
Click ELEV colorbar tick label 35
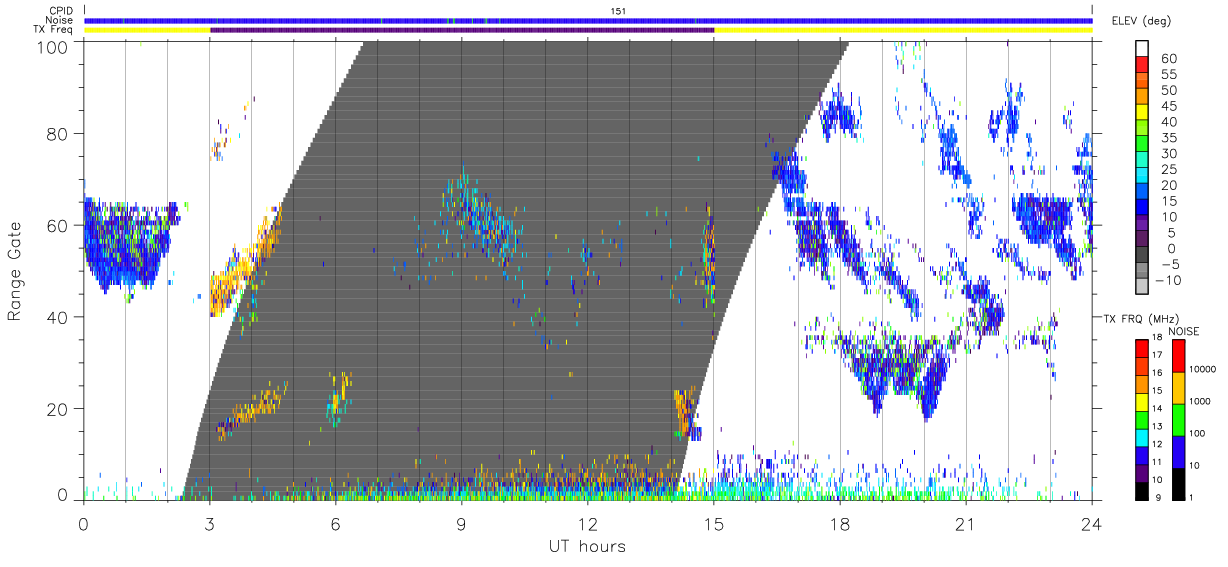click(1167, 137)
